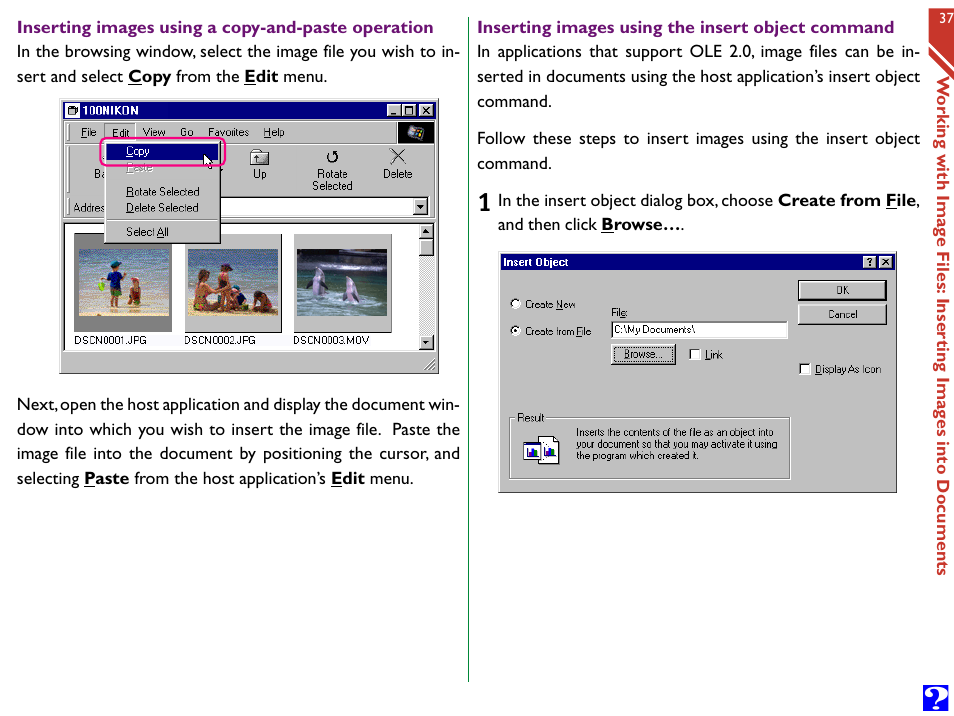Select the DSCN0003.MOV dolphin thumbnail
Image resolution: width=954 pixels, height=716 pixels.
click(342, 282)
